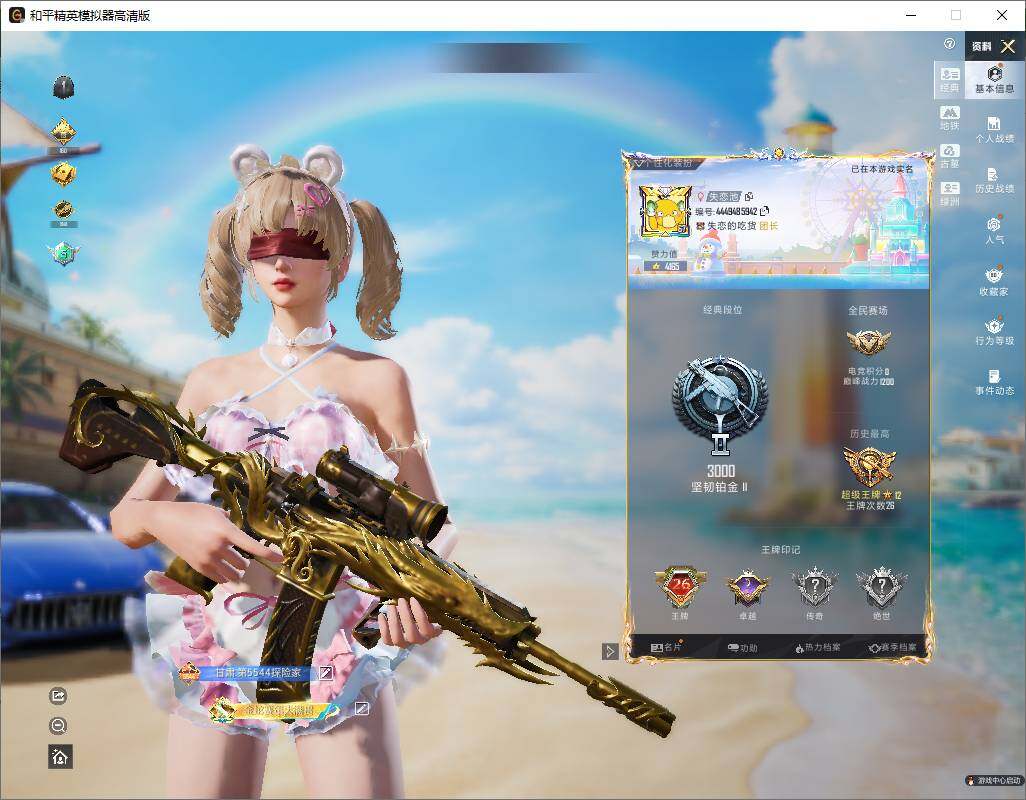Click the round gold weapon badge

(63, 211)
